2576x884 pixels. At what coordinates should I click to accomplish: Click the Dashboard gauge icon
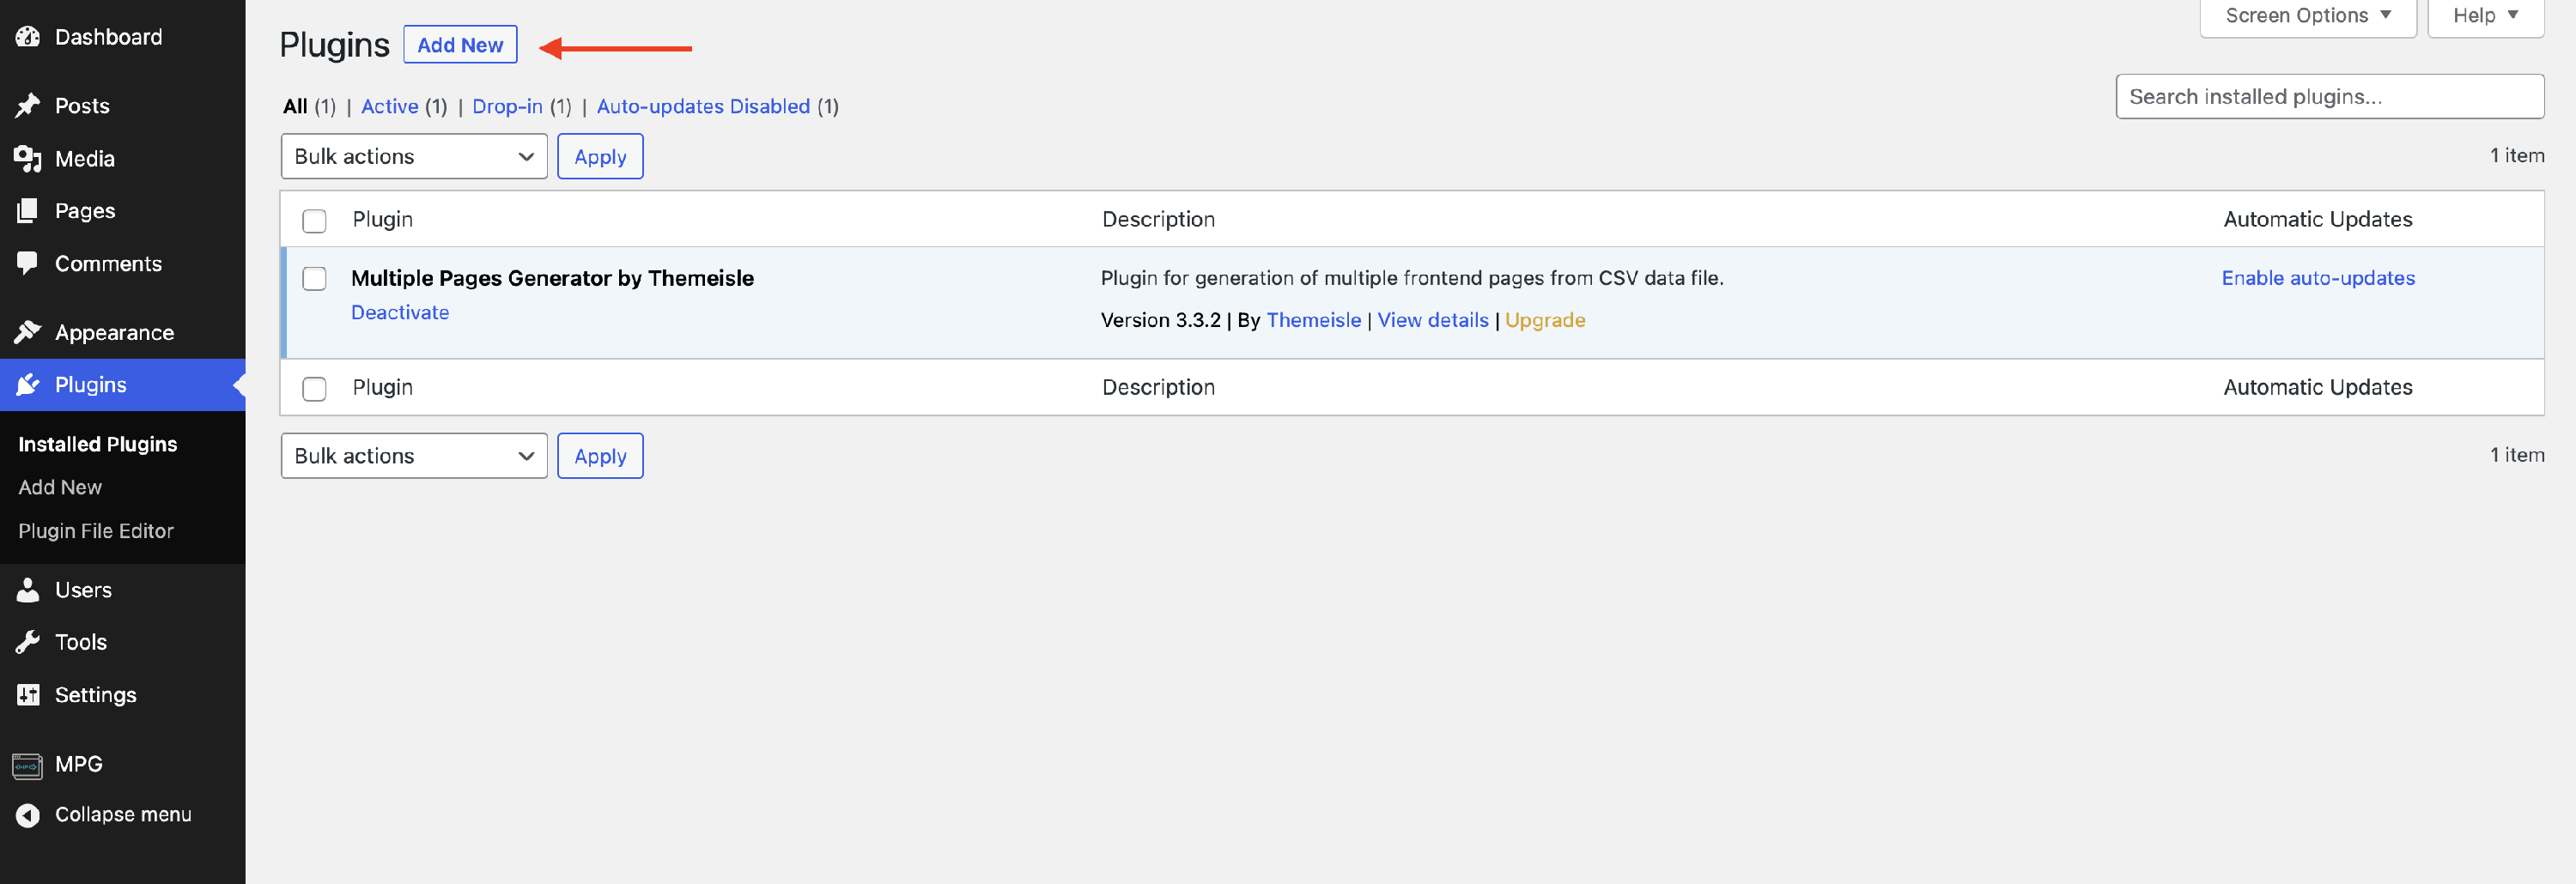pos(28,37)
